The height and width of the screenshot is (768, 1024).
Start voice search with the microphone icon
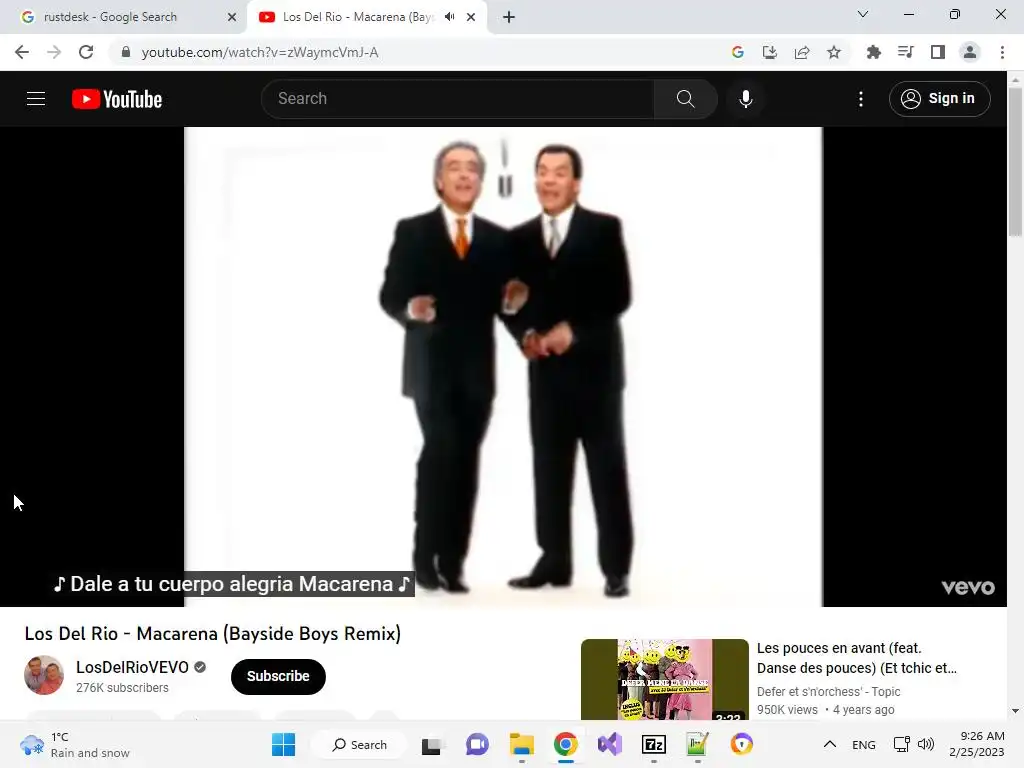[746, 99]
